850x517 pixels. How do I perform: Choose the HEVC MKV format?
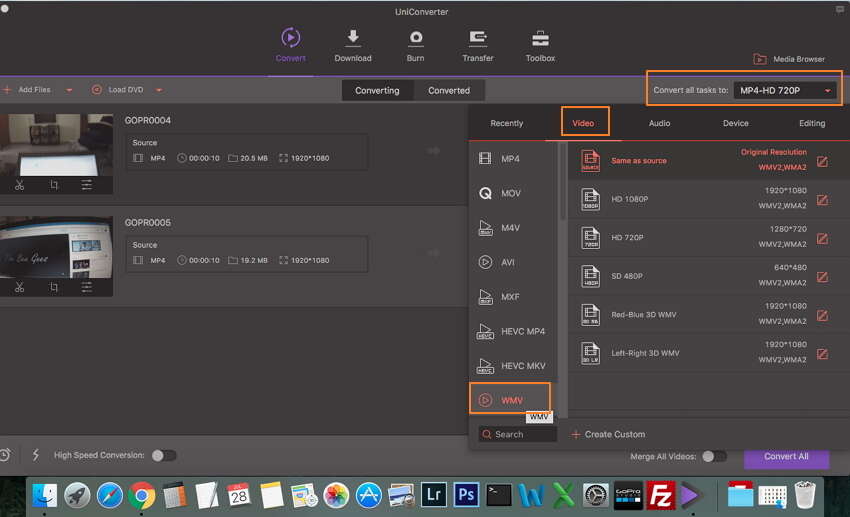[512, 366]
